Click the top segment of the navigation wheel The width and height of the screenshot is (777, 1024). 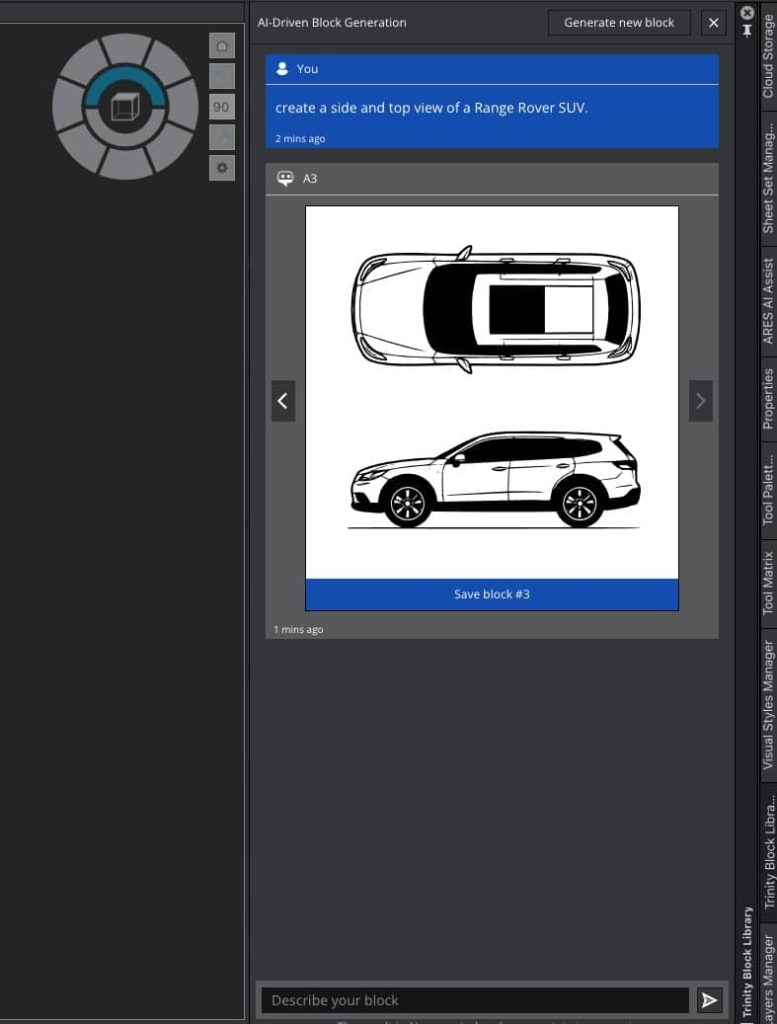coord(126,48)
